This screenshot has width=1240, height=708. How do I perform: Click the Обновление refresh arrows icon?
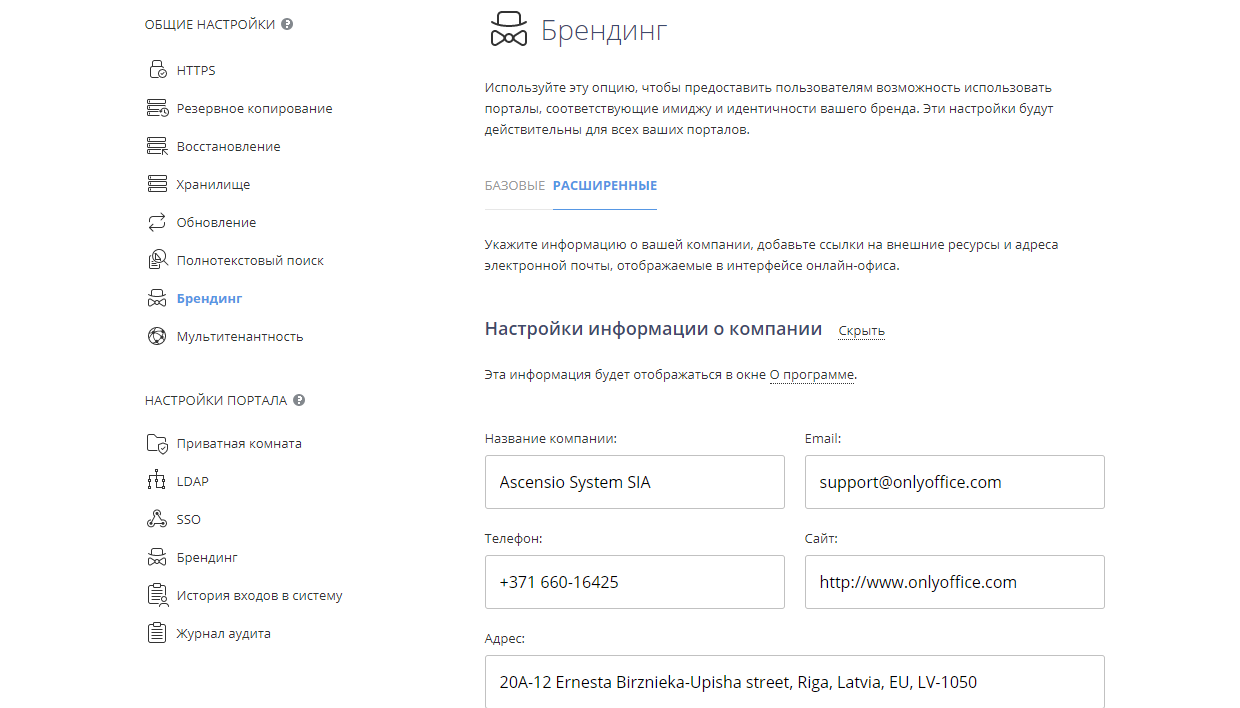point(157,222)
